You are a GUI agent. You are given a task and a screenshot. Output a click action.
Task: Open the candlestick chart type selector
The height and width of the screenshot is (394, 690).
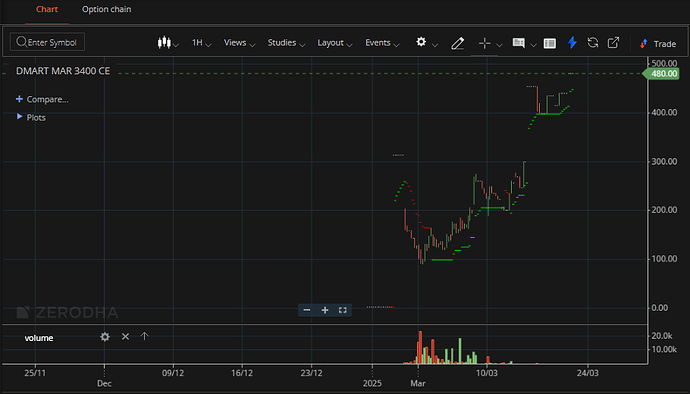pos(168,43)
